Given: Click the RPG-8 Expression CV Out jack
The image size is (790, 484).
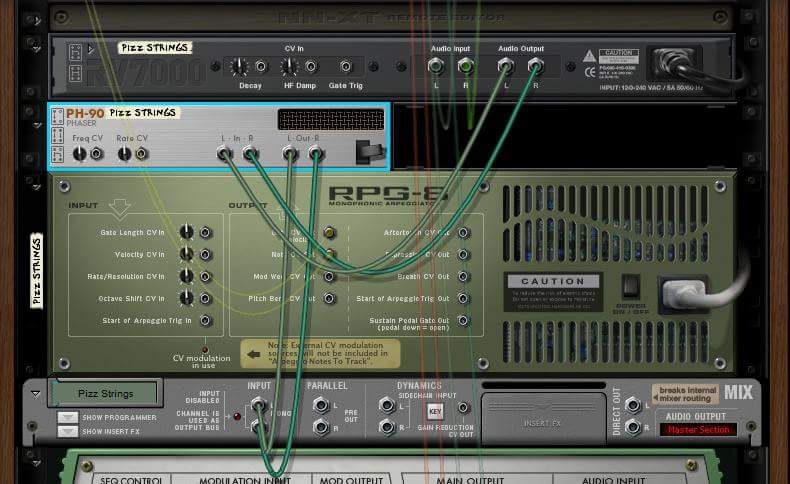Looking at the screenshot, I should [x=463, y=254].
